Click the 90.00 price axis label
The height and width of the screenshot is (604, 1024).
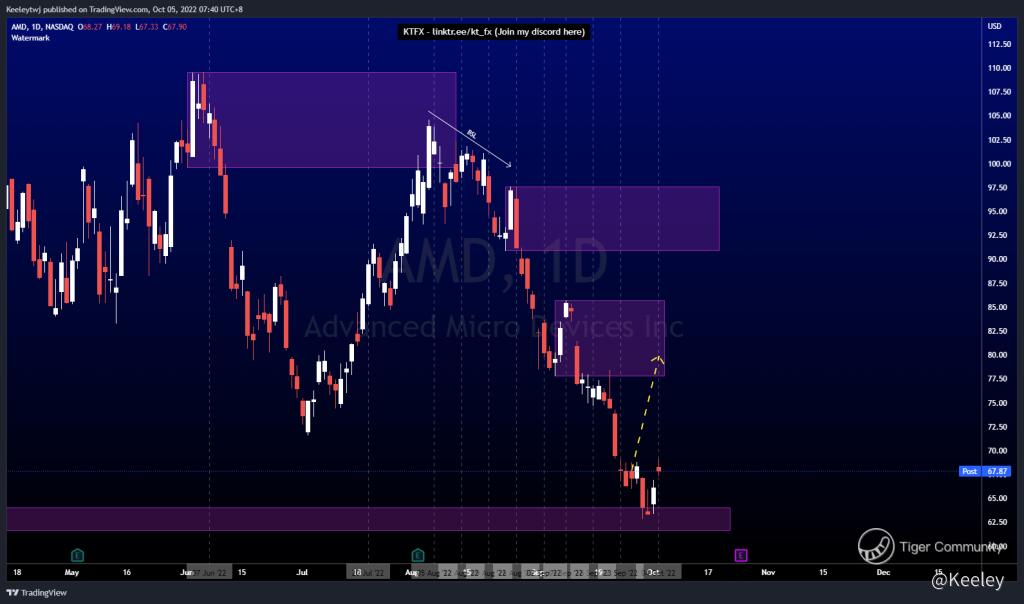(x=997, y=259)
